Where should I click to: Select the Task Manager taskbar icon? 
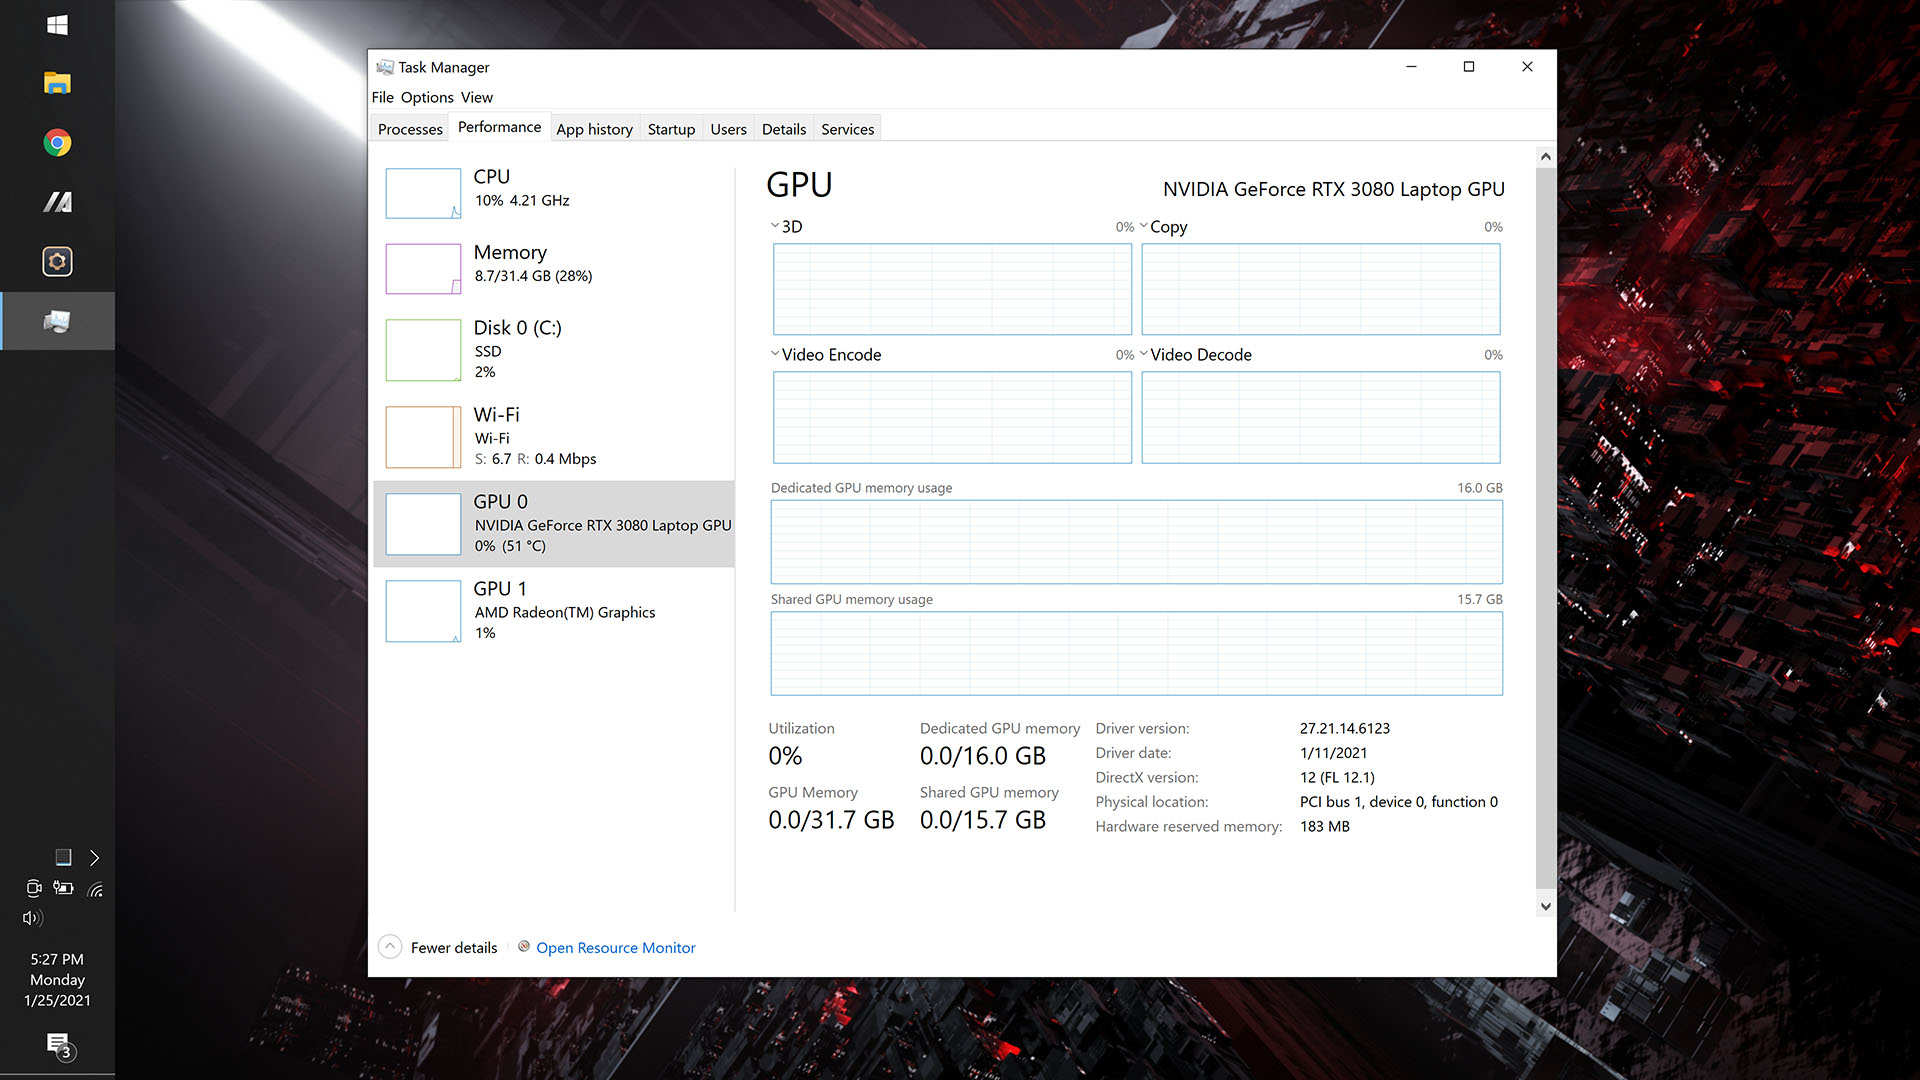(x=57, y=321)
